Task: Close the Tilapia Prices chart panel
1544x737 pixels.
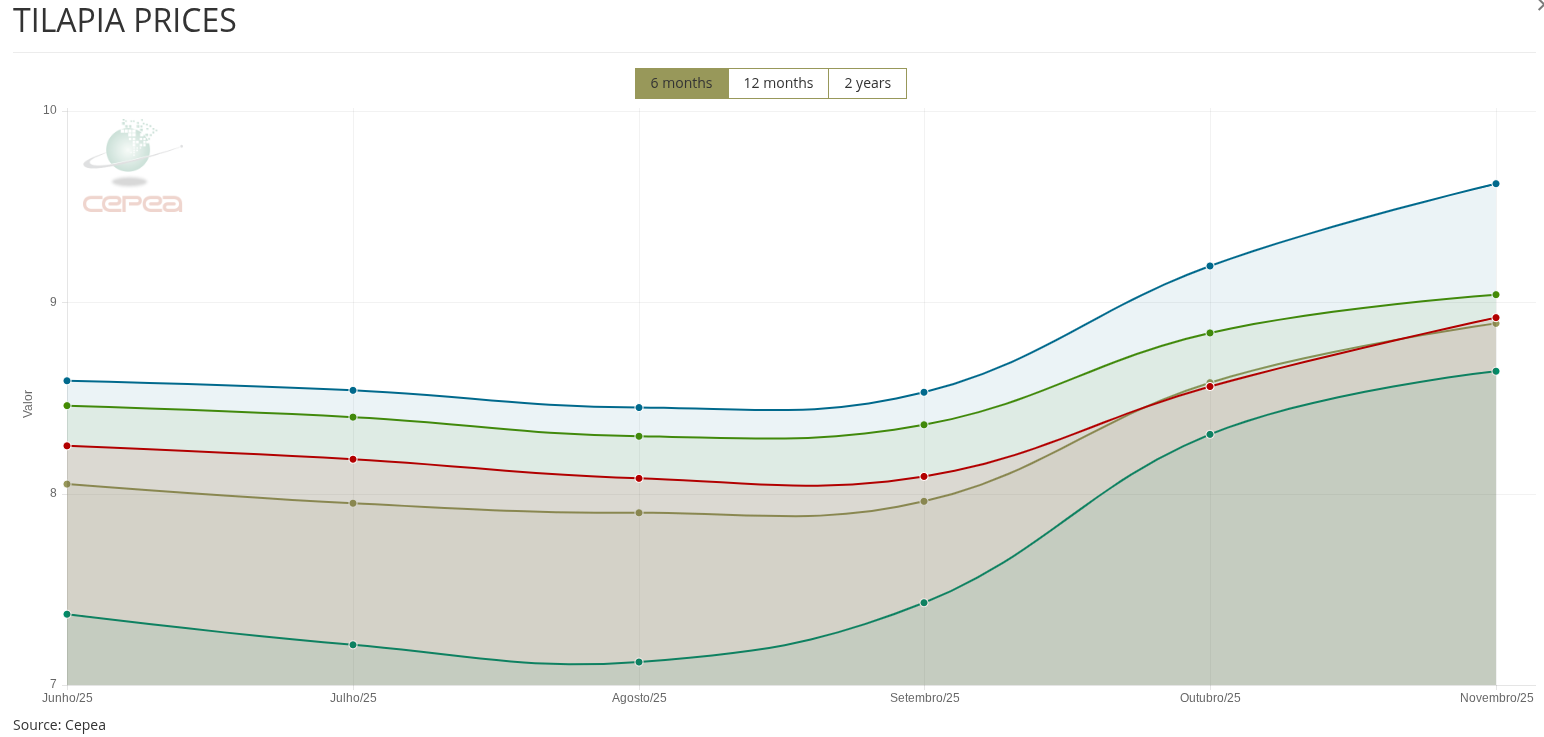Action: click(1539, 6)
